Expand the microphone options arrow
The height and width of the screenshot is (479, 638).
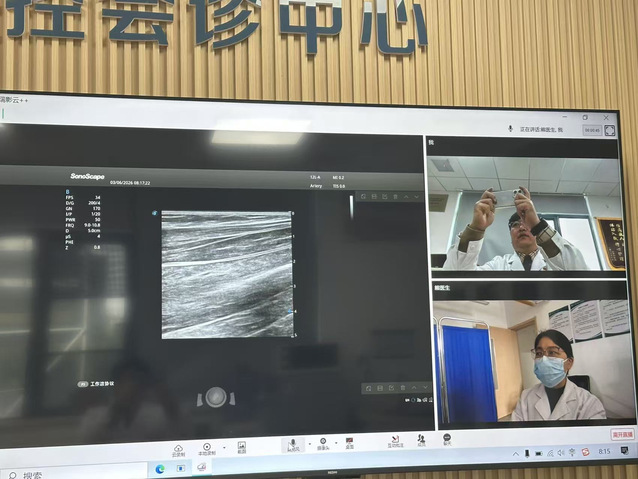pyautogui.click(x=304, y=444)
